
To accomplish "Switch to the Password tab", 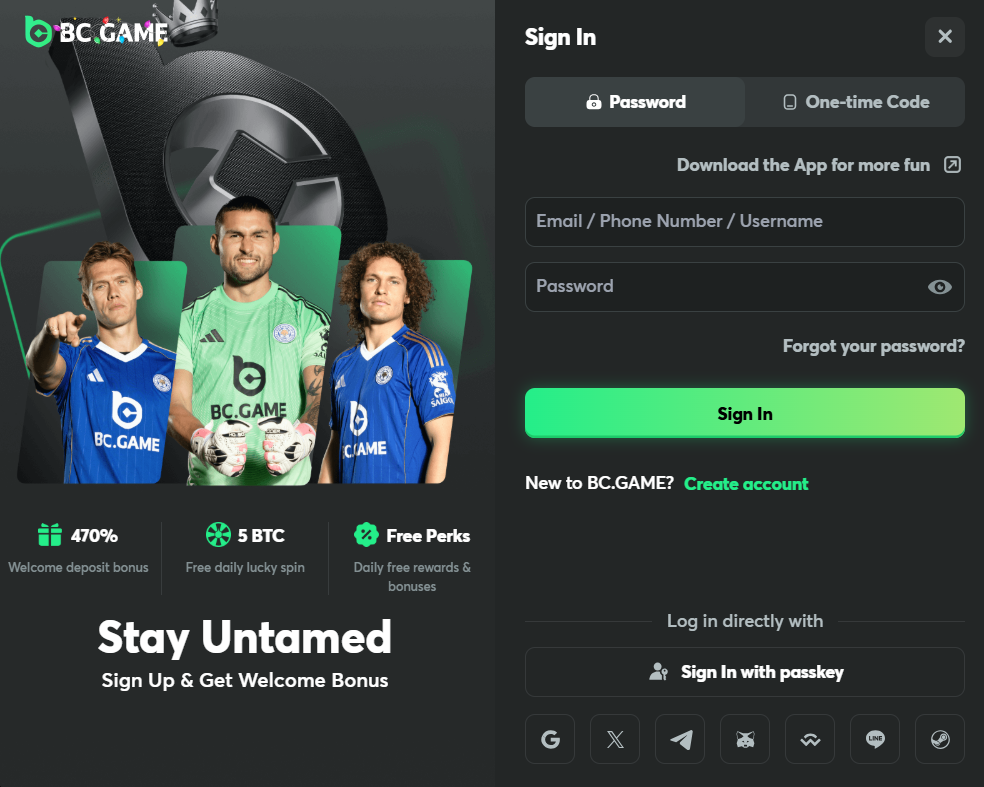I will 635,102.
